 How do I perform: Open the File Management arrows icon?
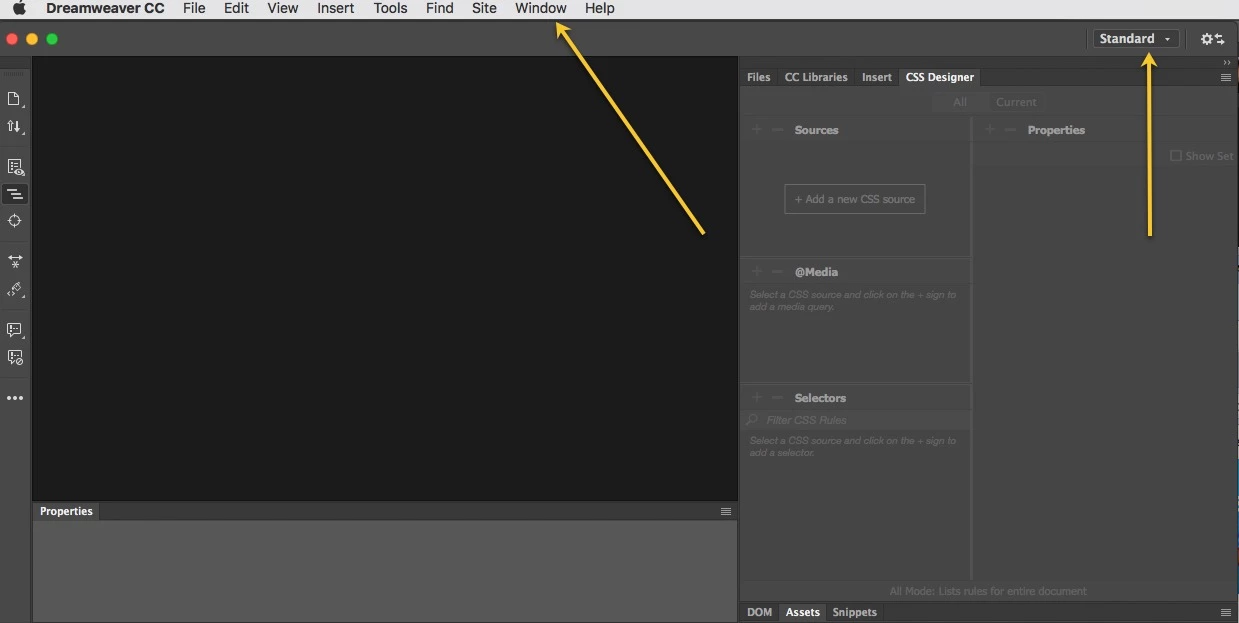pos(14,127)
